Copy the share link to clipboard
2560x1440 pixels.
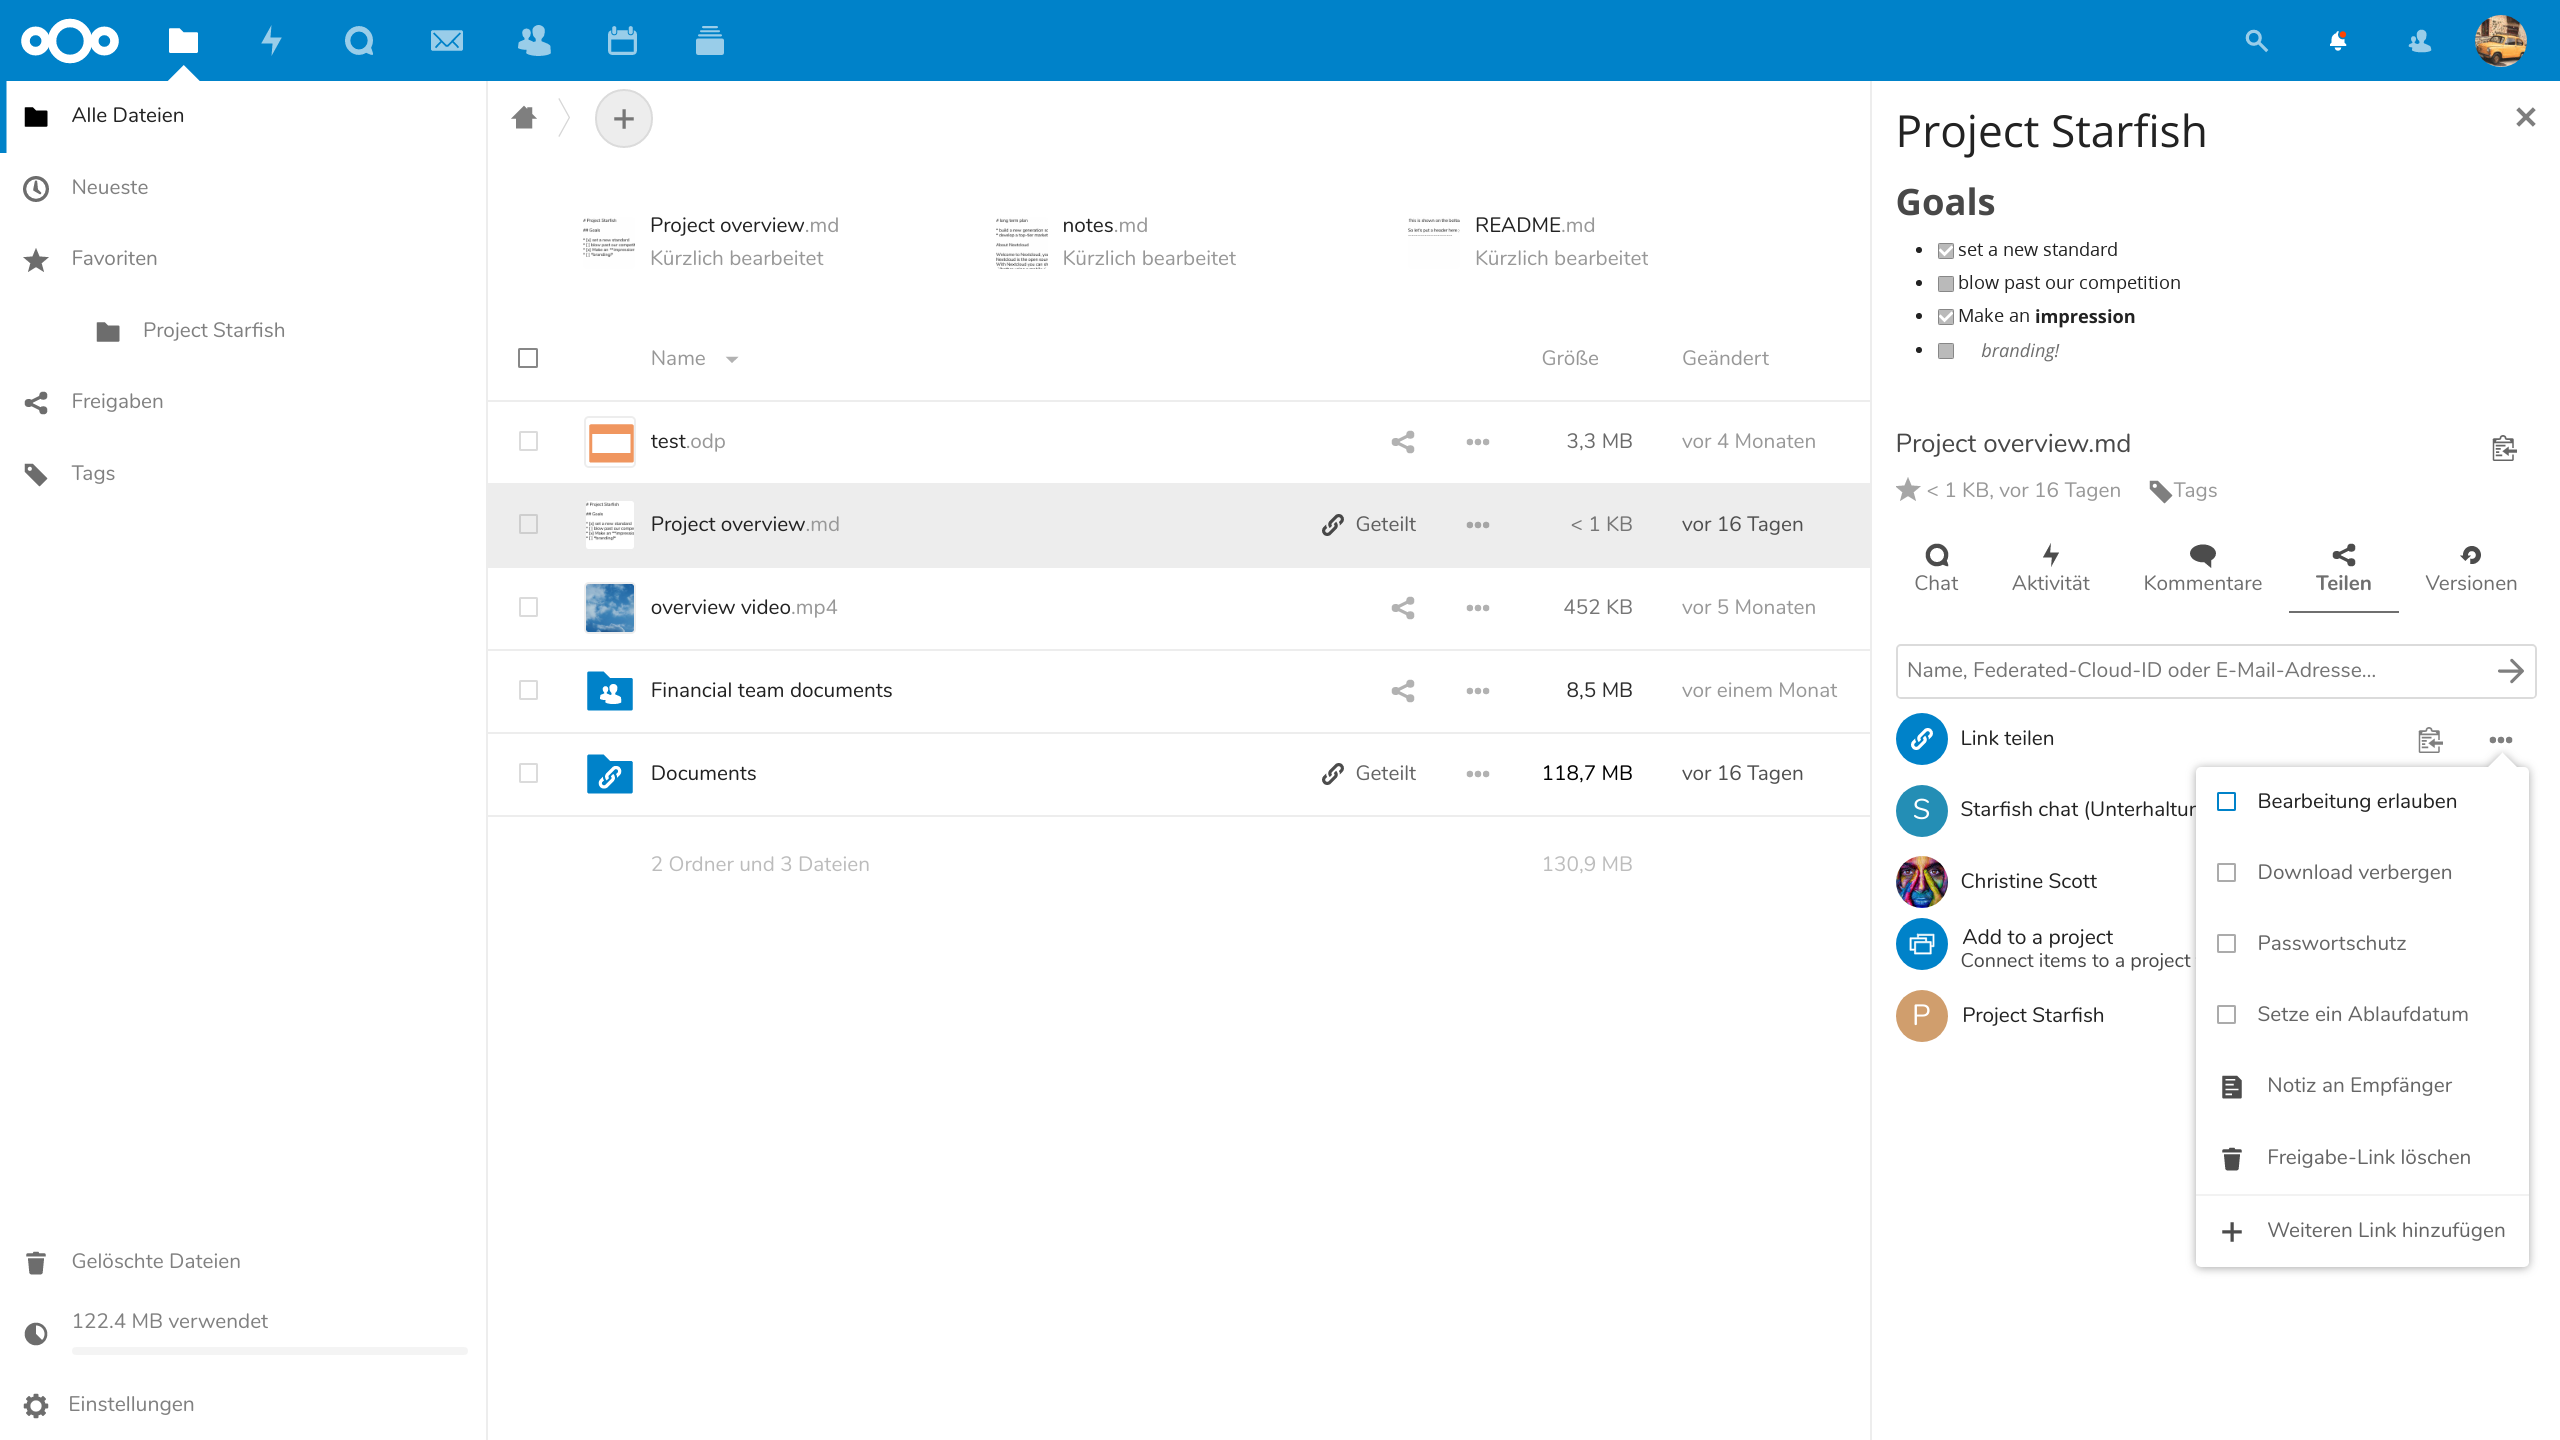(x=2430, y=740)
